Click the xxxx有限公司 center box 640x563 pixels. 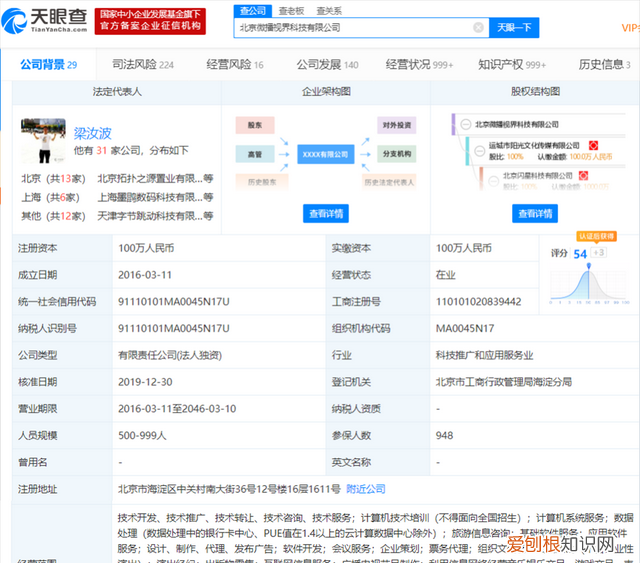(326, 154)
